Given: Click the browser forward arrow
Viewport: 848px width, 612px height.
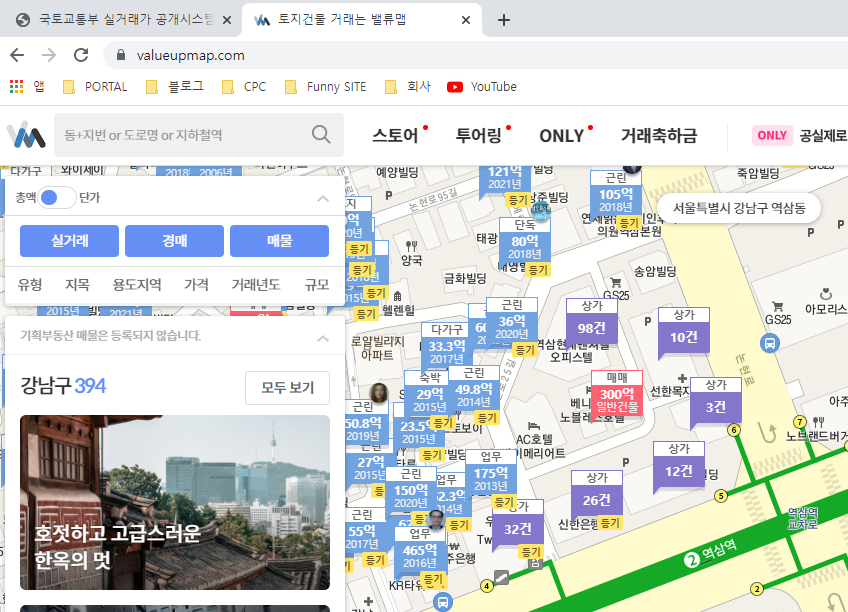Looking at the screenshot, I should 49,55.
